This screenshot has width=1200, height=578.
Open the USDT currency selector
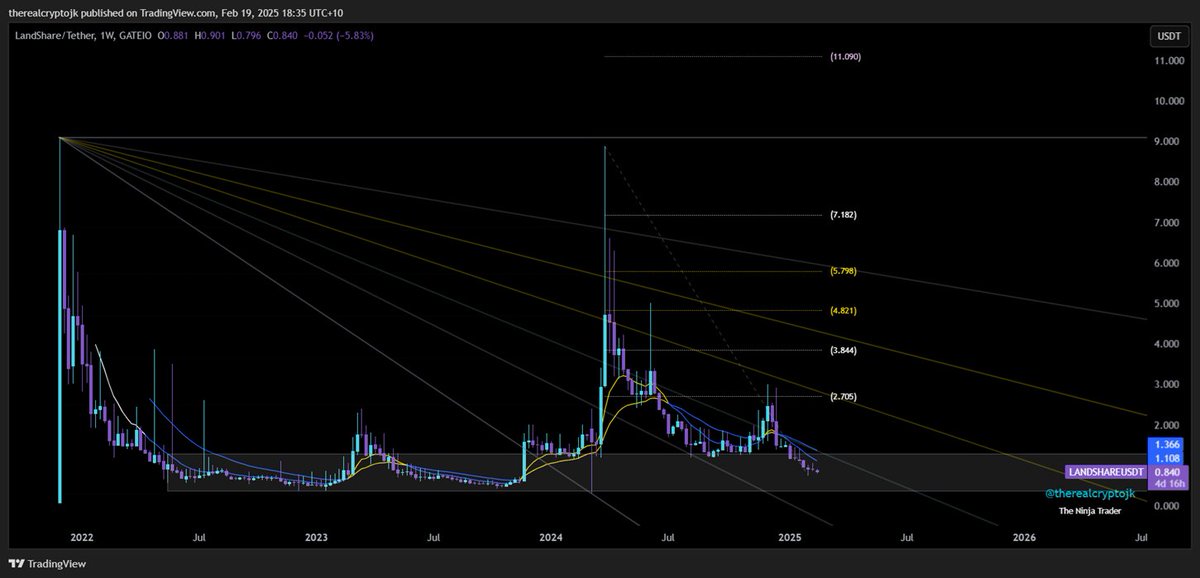pyautogui.click(x=1169, y=37)
